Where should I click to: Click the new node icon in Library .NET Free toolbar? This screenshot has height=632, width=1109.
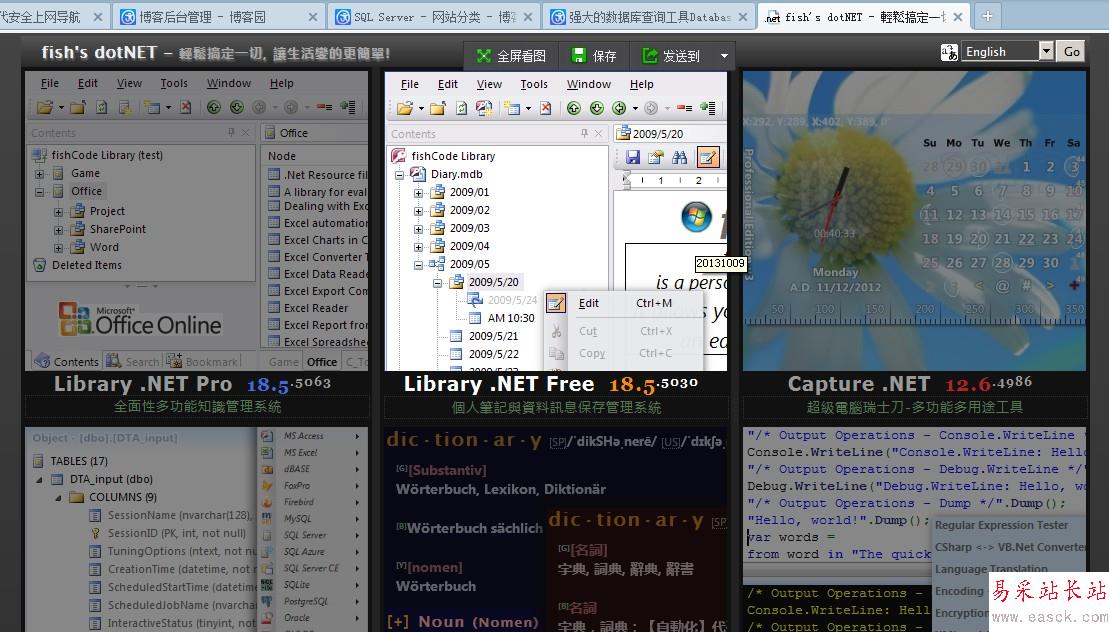pyautogui.click(x=512, y=108)
